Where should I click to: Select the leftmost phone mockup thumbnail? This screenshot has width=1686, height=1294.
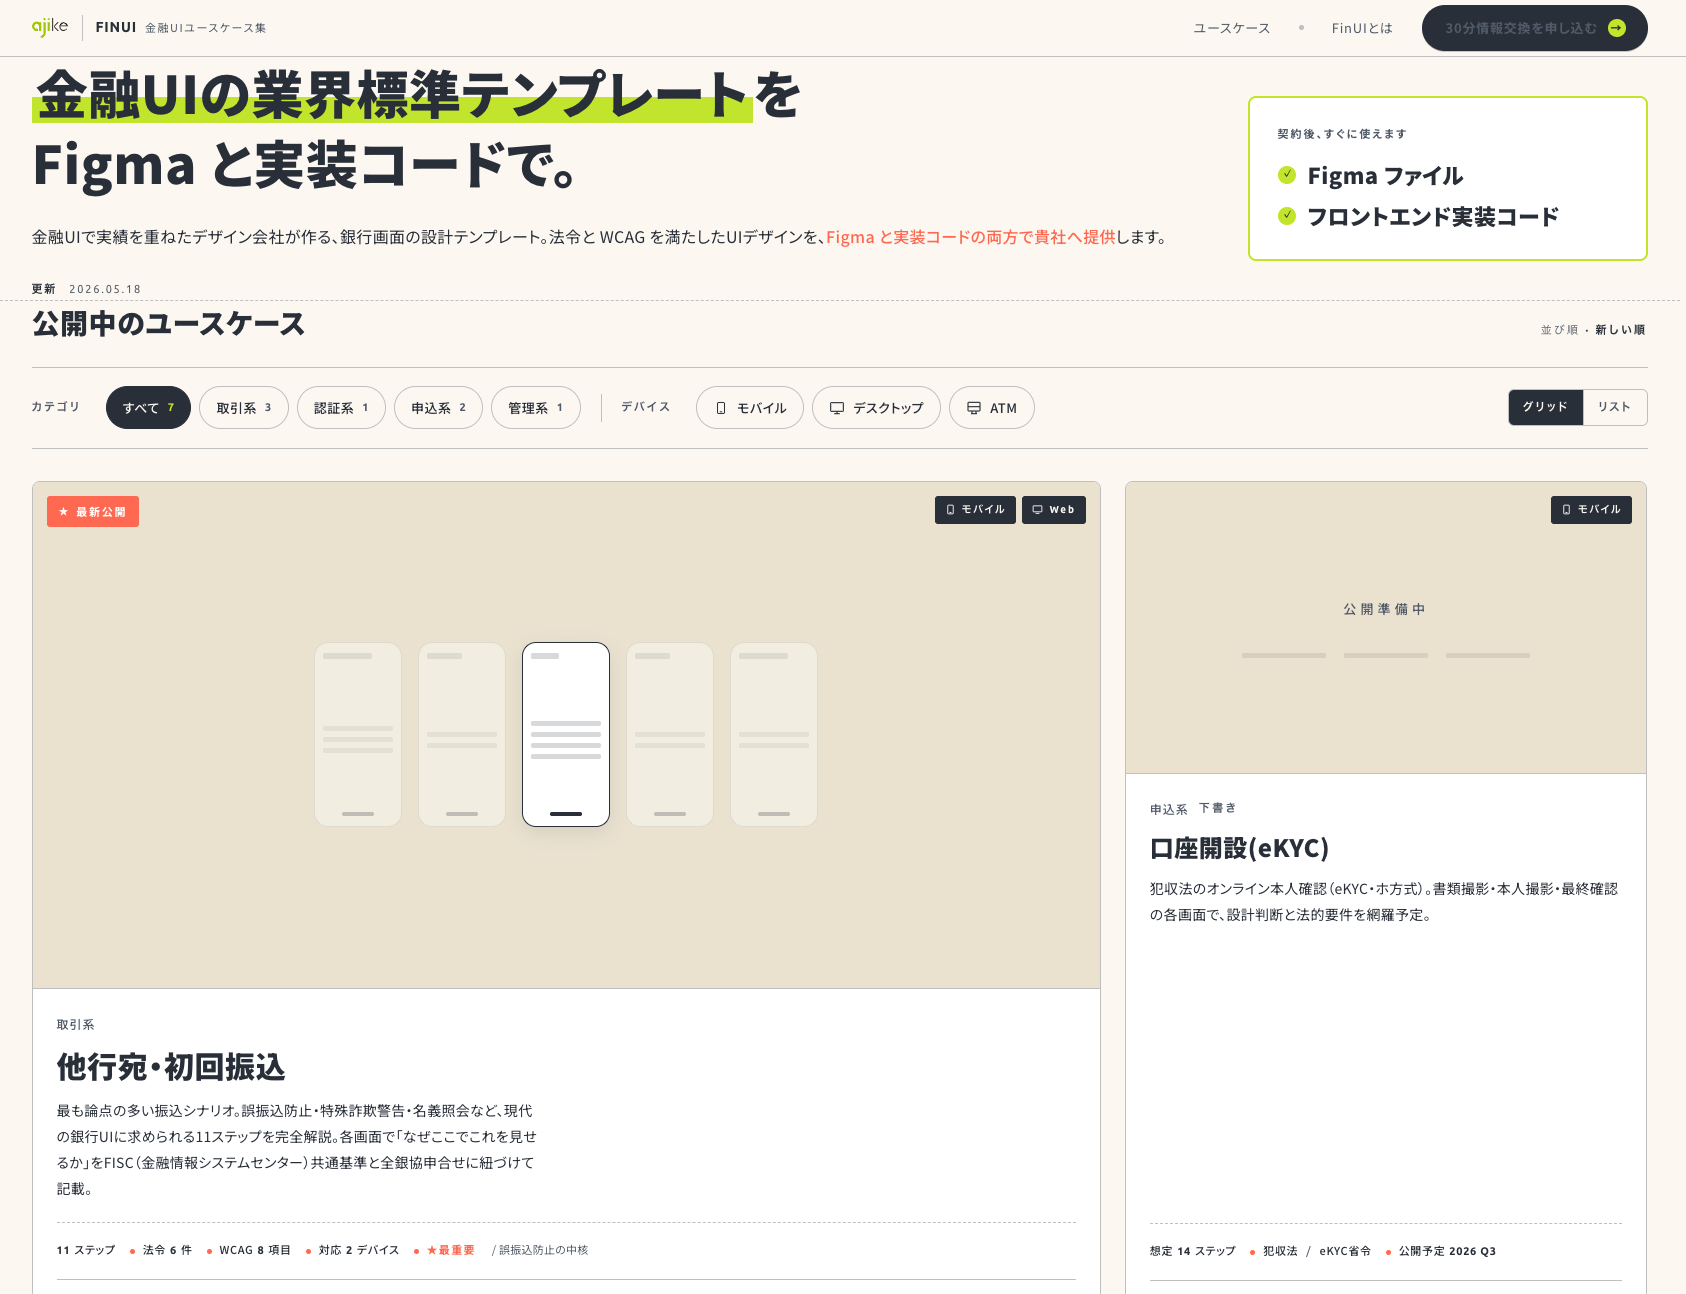358,734
